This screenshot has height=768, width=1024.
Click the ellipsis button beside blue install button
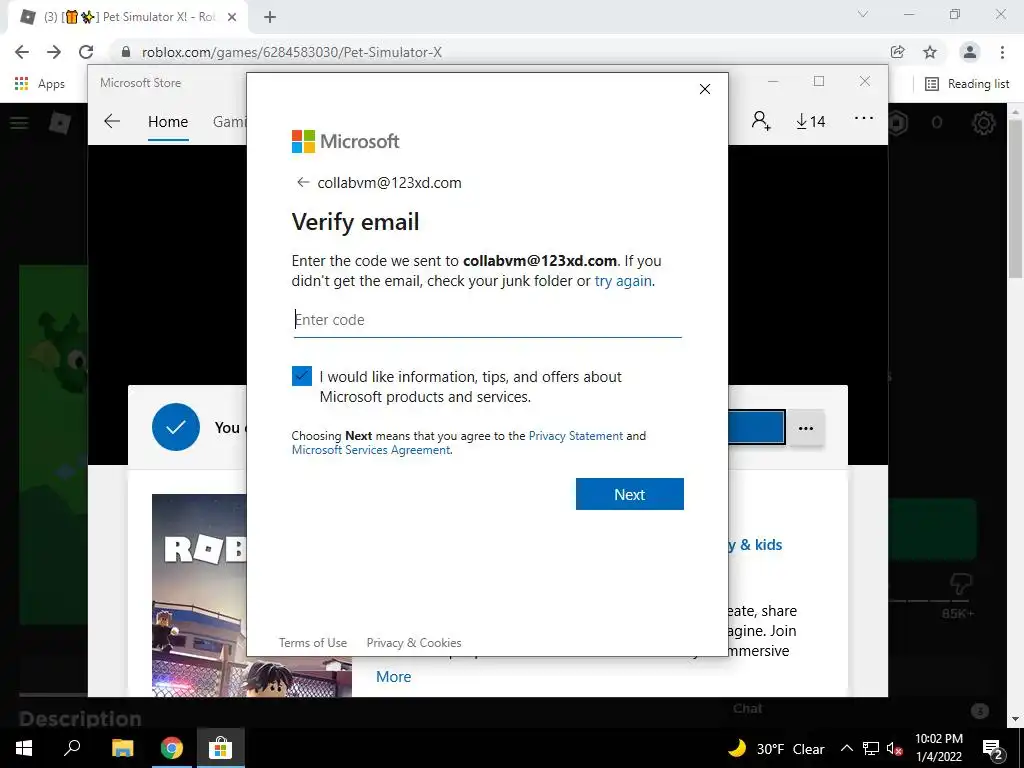click(806, 428)
